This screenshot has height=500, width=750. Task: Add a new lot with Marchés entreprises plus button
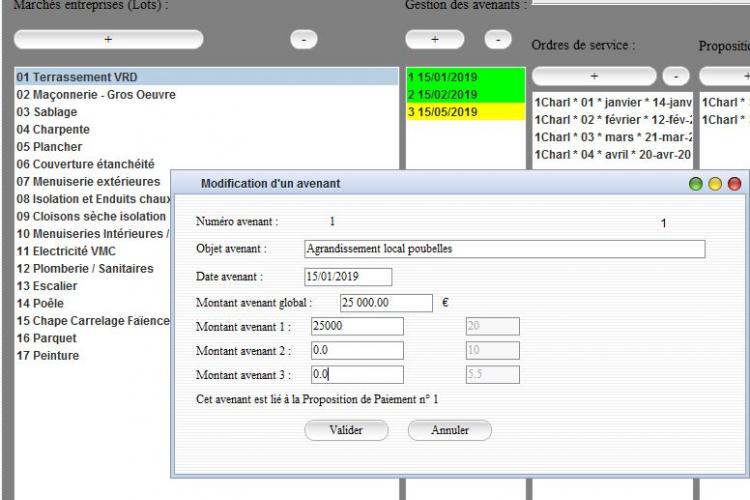109,39
